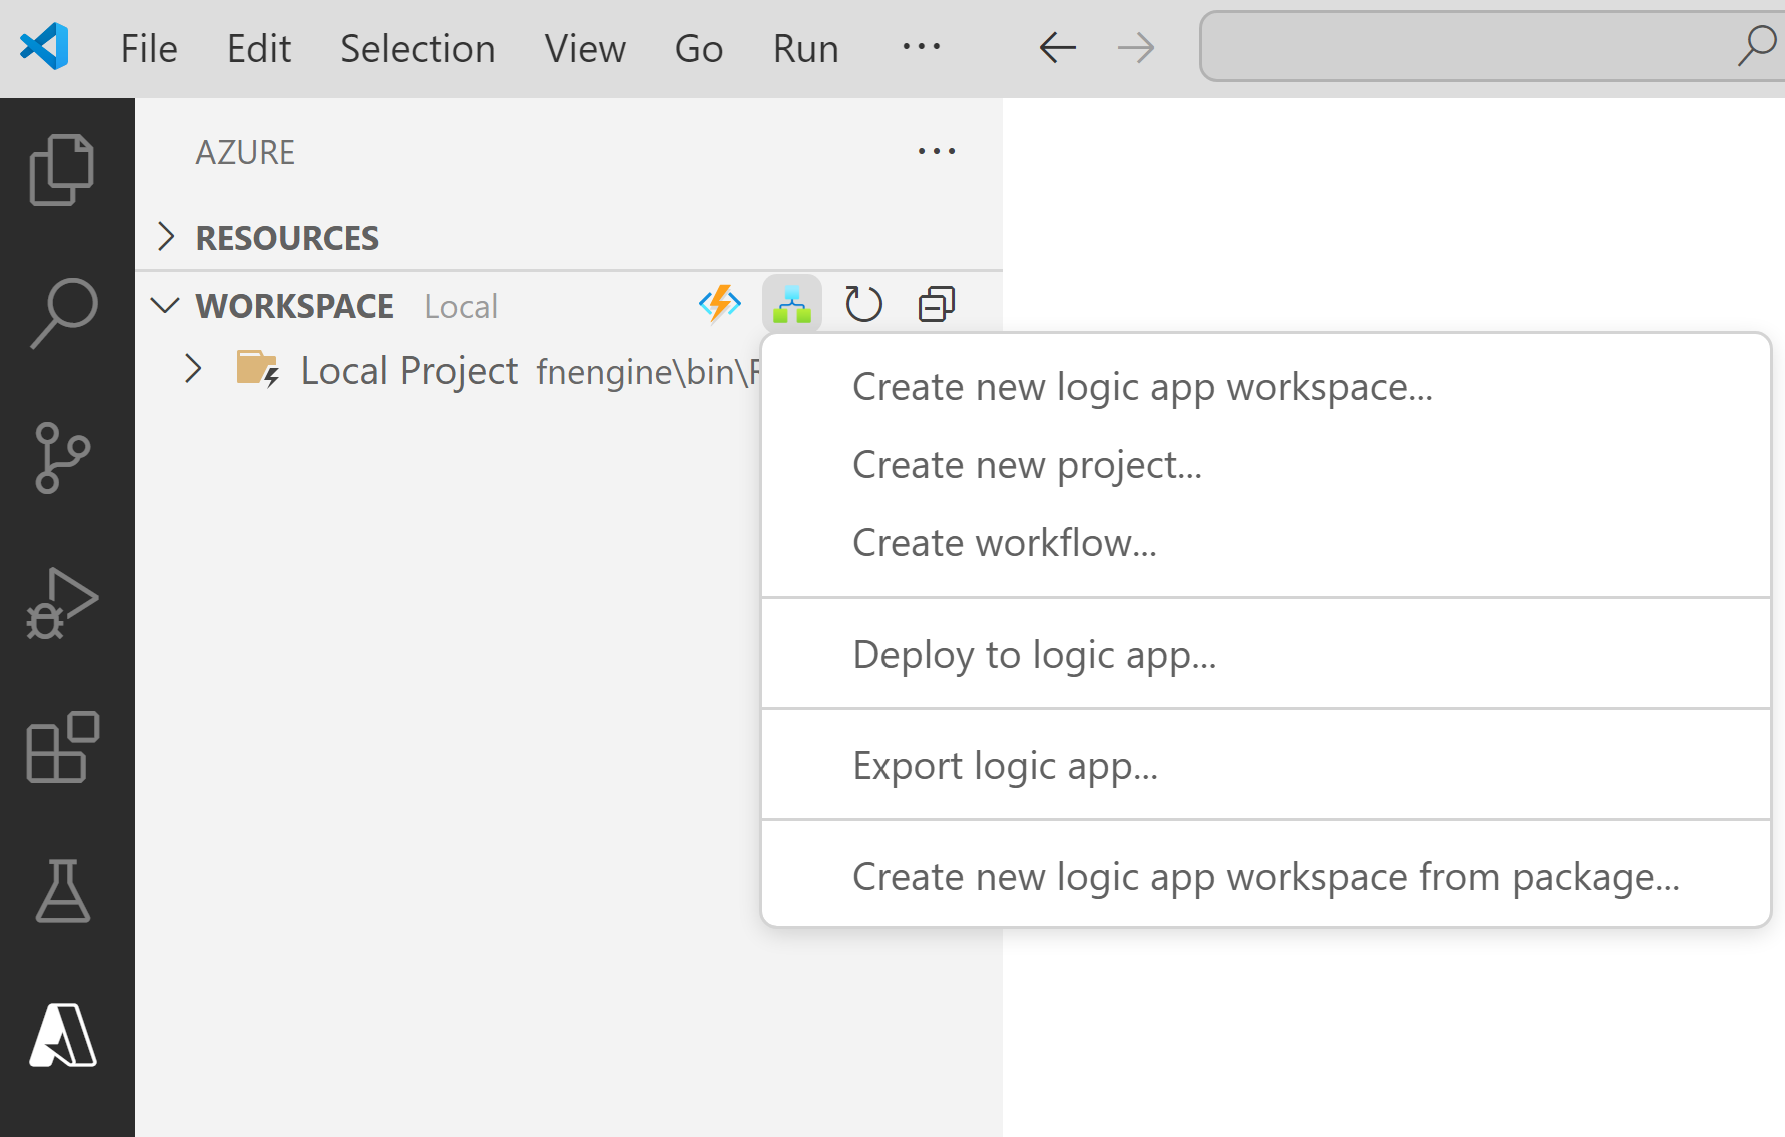Click the back navigation arrow
The height and width of the screenshot is (1137, 1785).
click(1056, 46)
